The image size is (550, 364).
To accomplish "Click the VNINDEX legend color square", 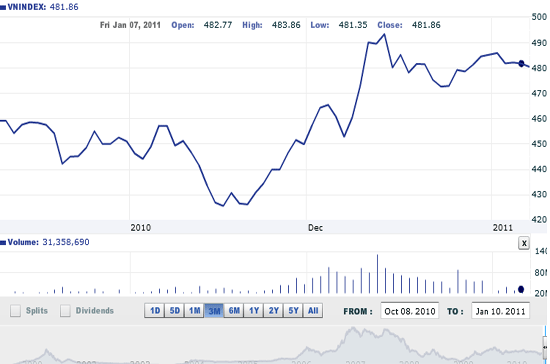I will click(3, 7).
